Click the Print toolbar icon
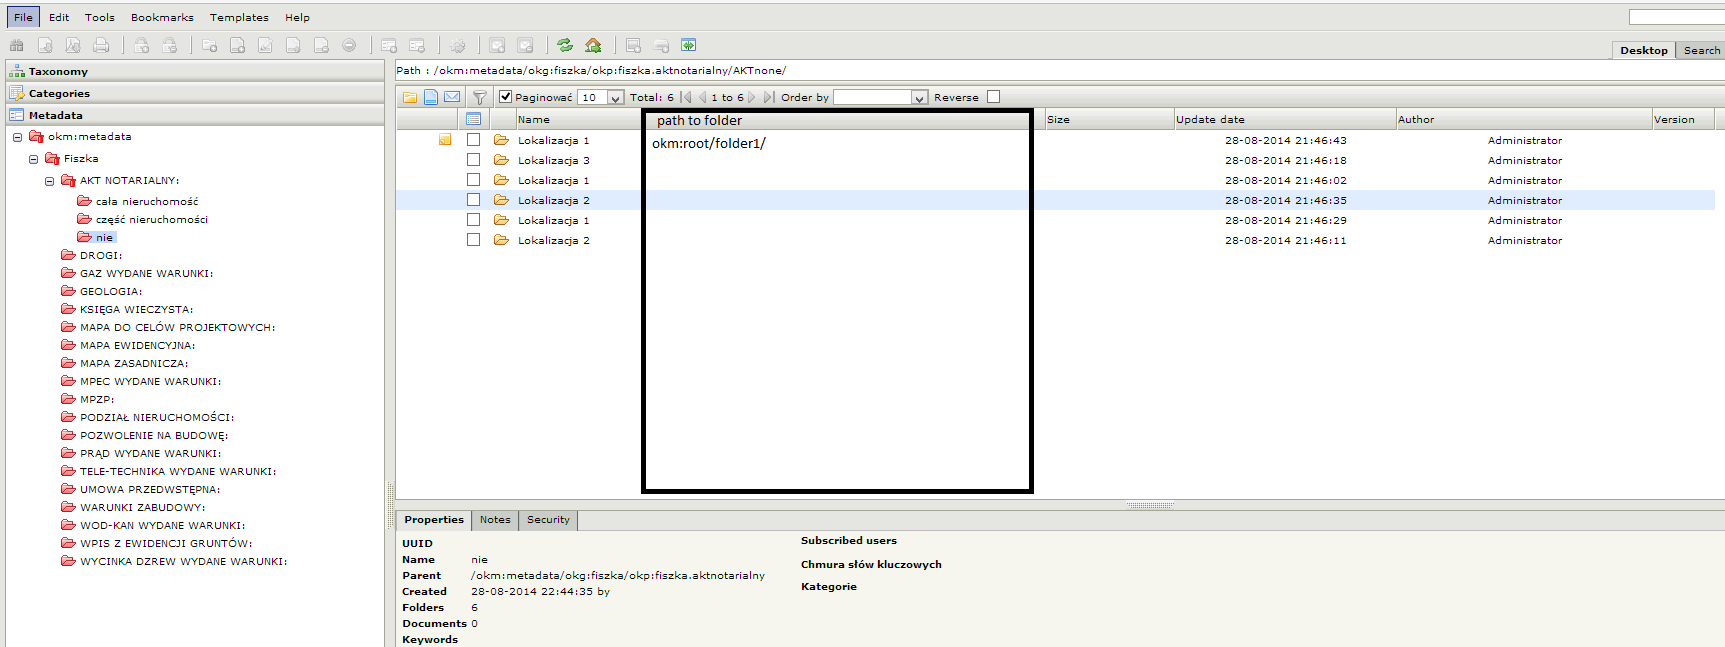This screenshot has width=1725, height=647. click(x=101, y=45)
